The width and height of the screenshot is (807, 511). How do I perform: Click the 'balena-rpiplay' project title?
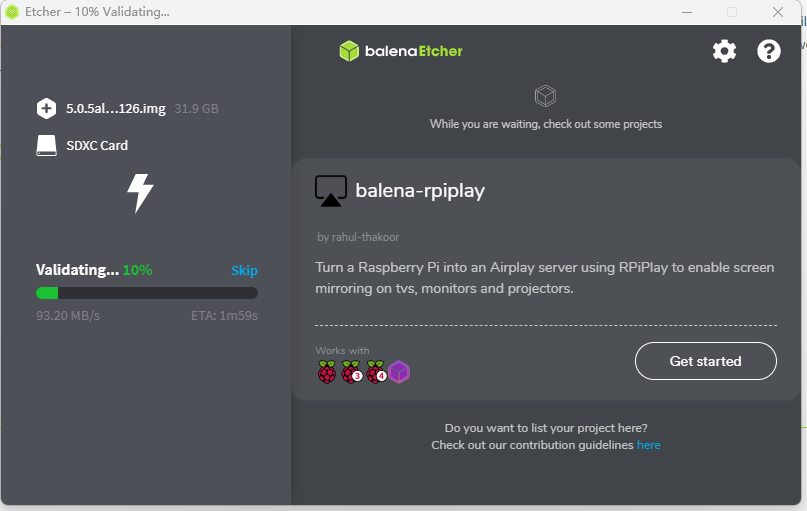420,191
